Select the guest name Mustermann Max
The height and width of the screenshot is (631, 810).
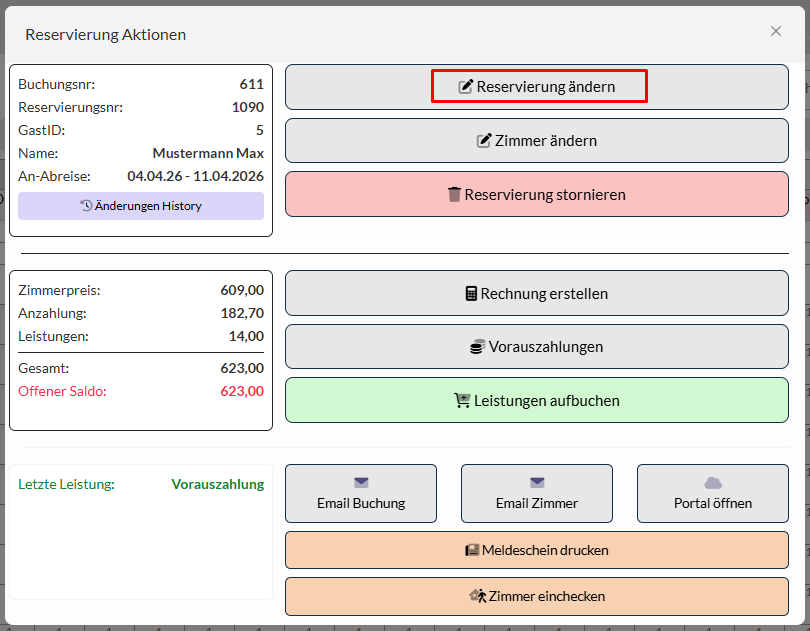208,153
